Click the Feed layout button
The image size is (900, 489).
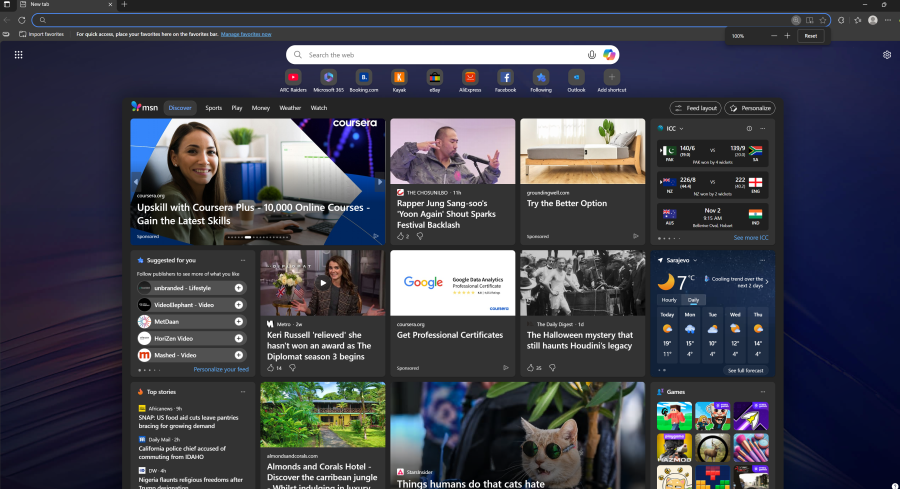695,108
